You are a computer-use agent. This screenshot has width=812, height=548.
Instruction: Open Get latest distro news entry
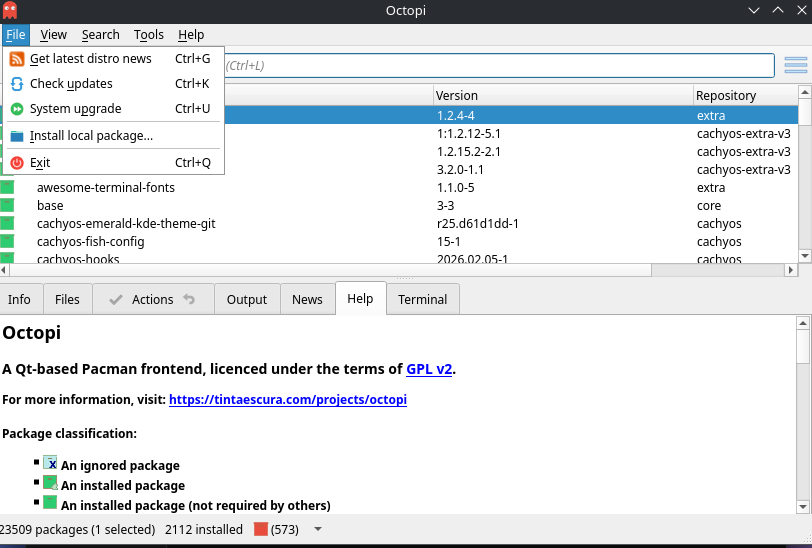(113, 59)
